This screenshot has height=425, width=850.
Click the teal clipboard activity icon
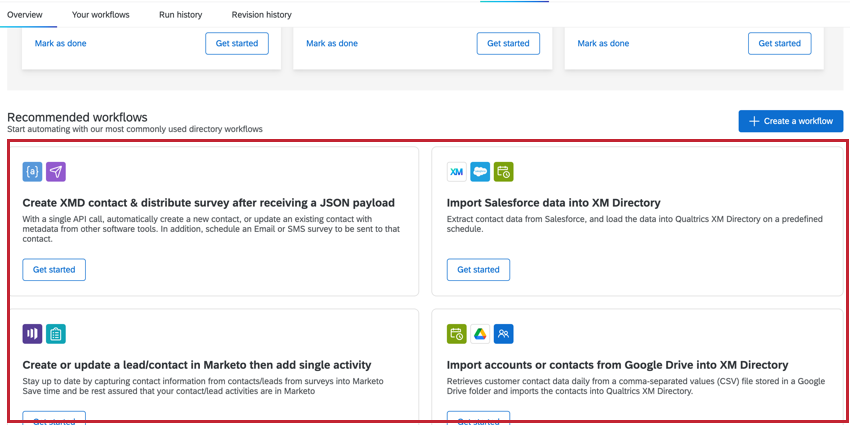56,334
